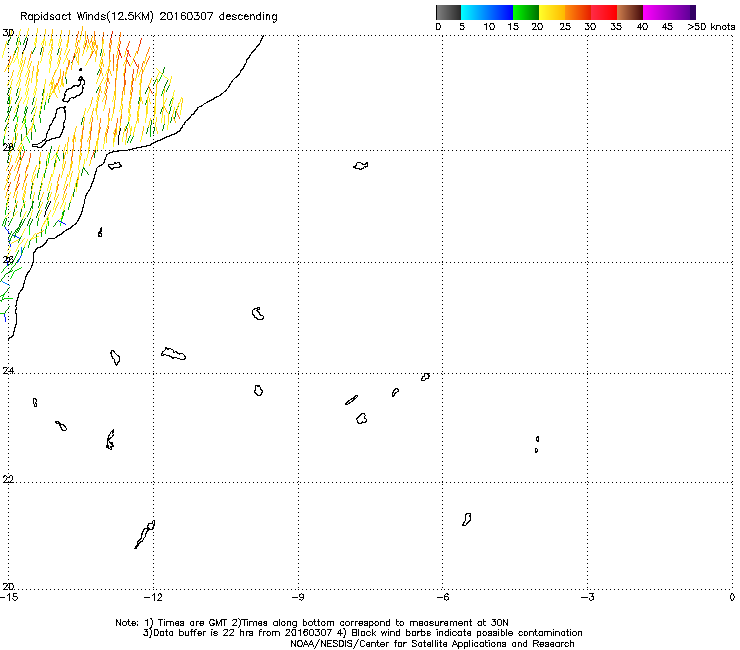740x650 pixels.
Task: Click the latitude label '30'
Action: click(x=8, y=33)
